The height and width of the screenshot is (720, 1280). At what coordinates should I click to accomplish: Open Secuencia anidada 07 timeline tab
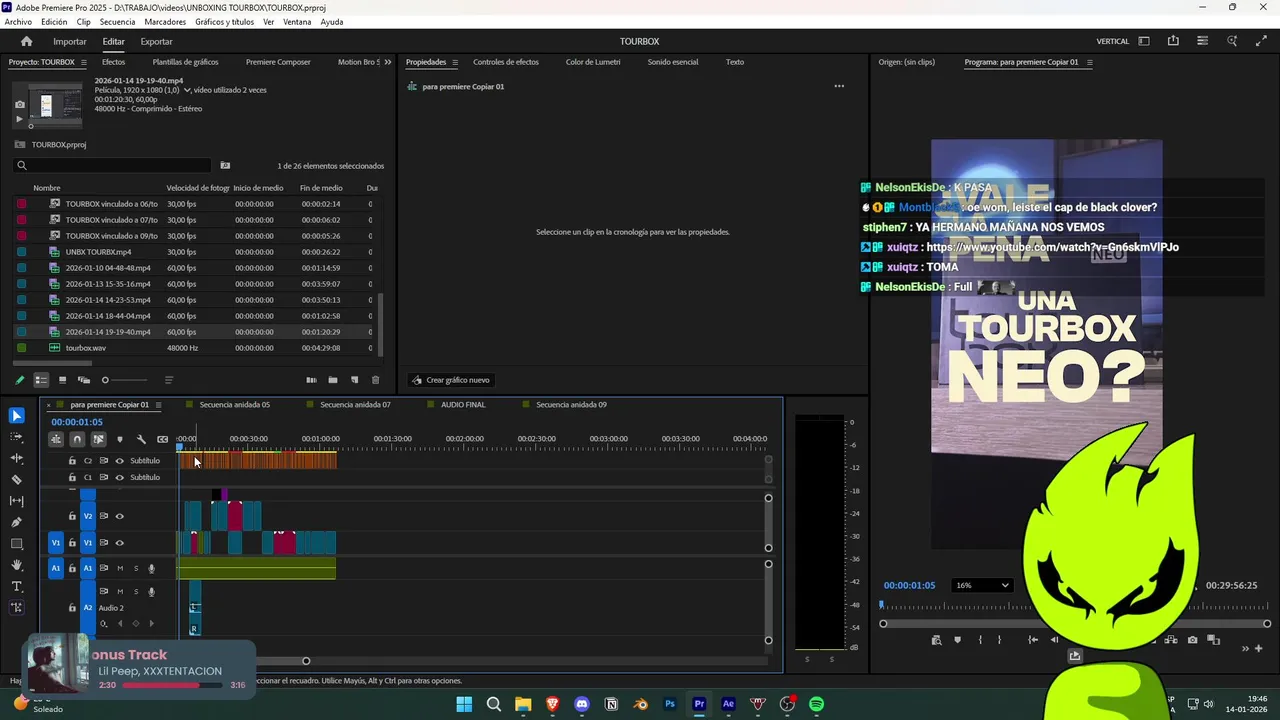[355, 405]
